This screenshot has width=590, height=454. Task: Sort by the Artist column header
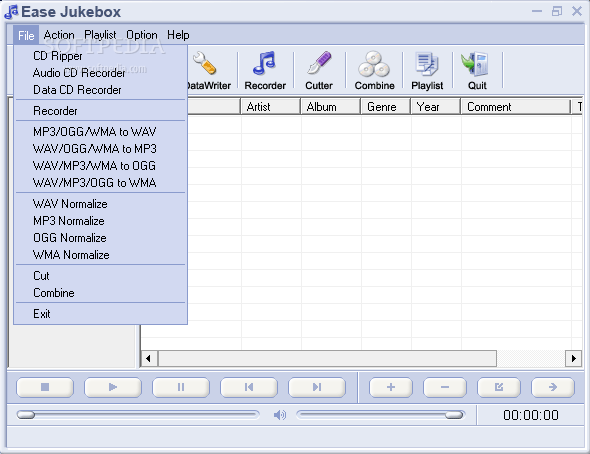pyautogui.click(x=271, y=107)
